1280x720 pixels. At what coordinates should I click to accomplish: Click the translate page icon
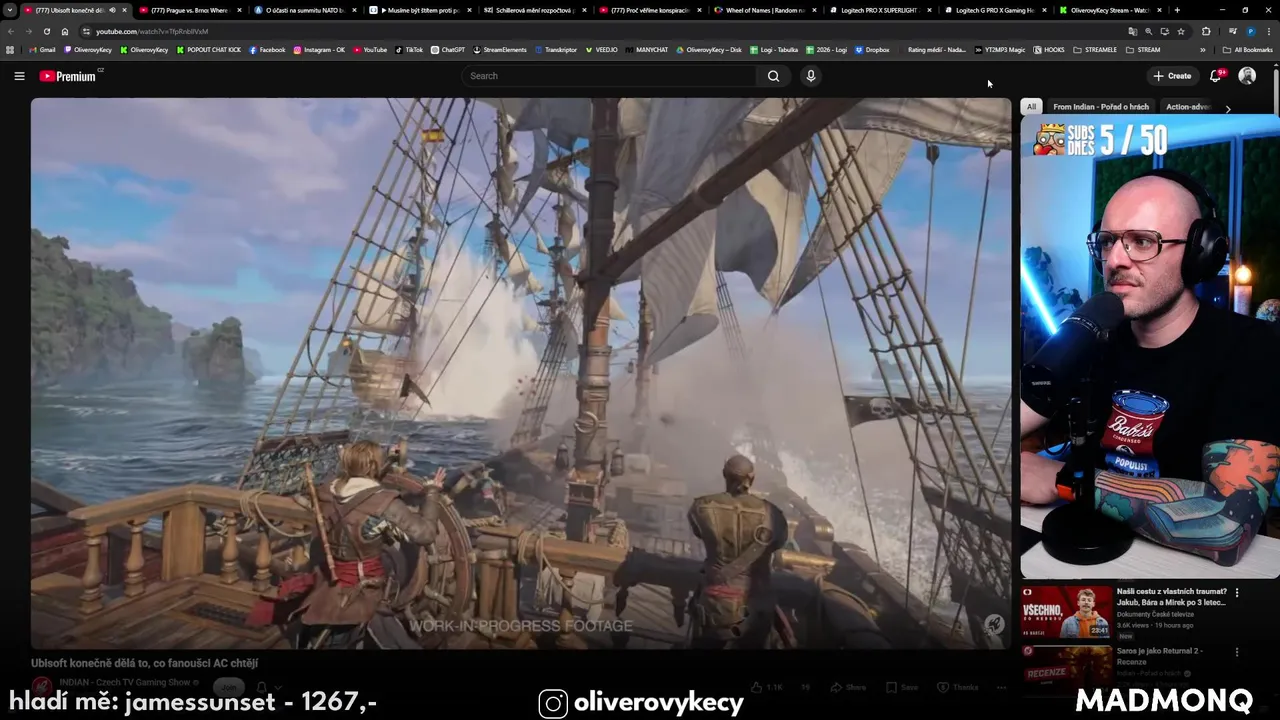click(1132, 31)
